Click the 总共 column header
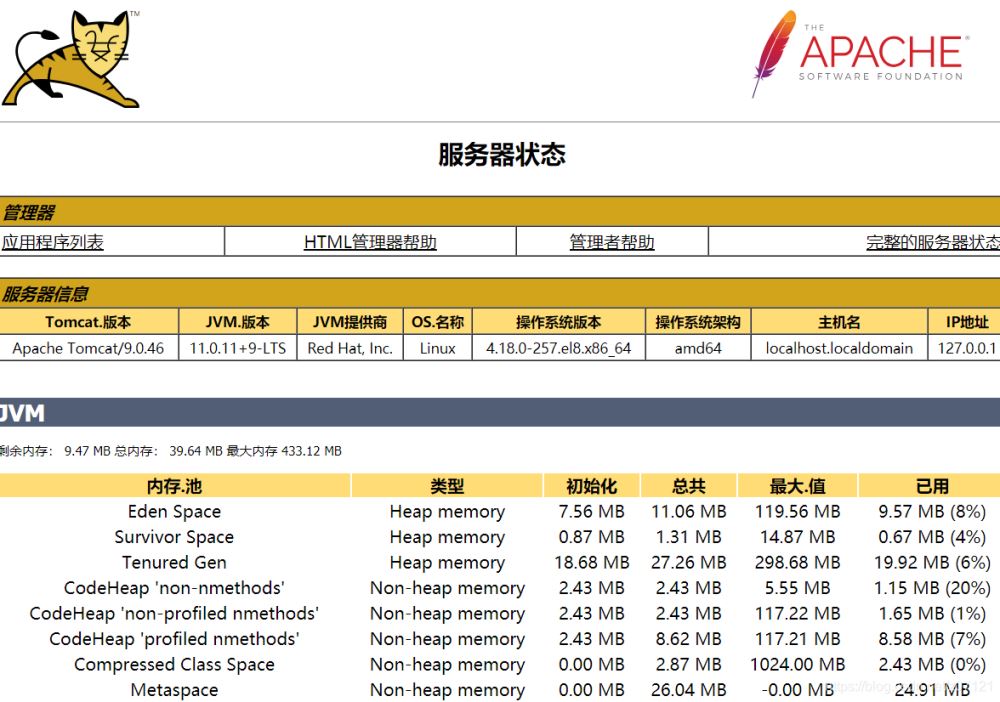The image size is (1000, 702). (x=689, y=486)
